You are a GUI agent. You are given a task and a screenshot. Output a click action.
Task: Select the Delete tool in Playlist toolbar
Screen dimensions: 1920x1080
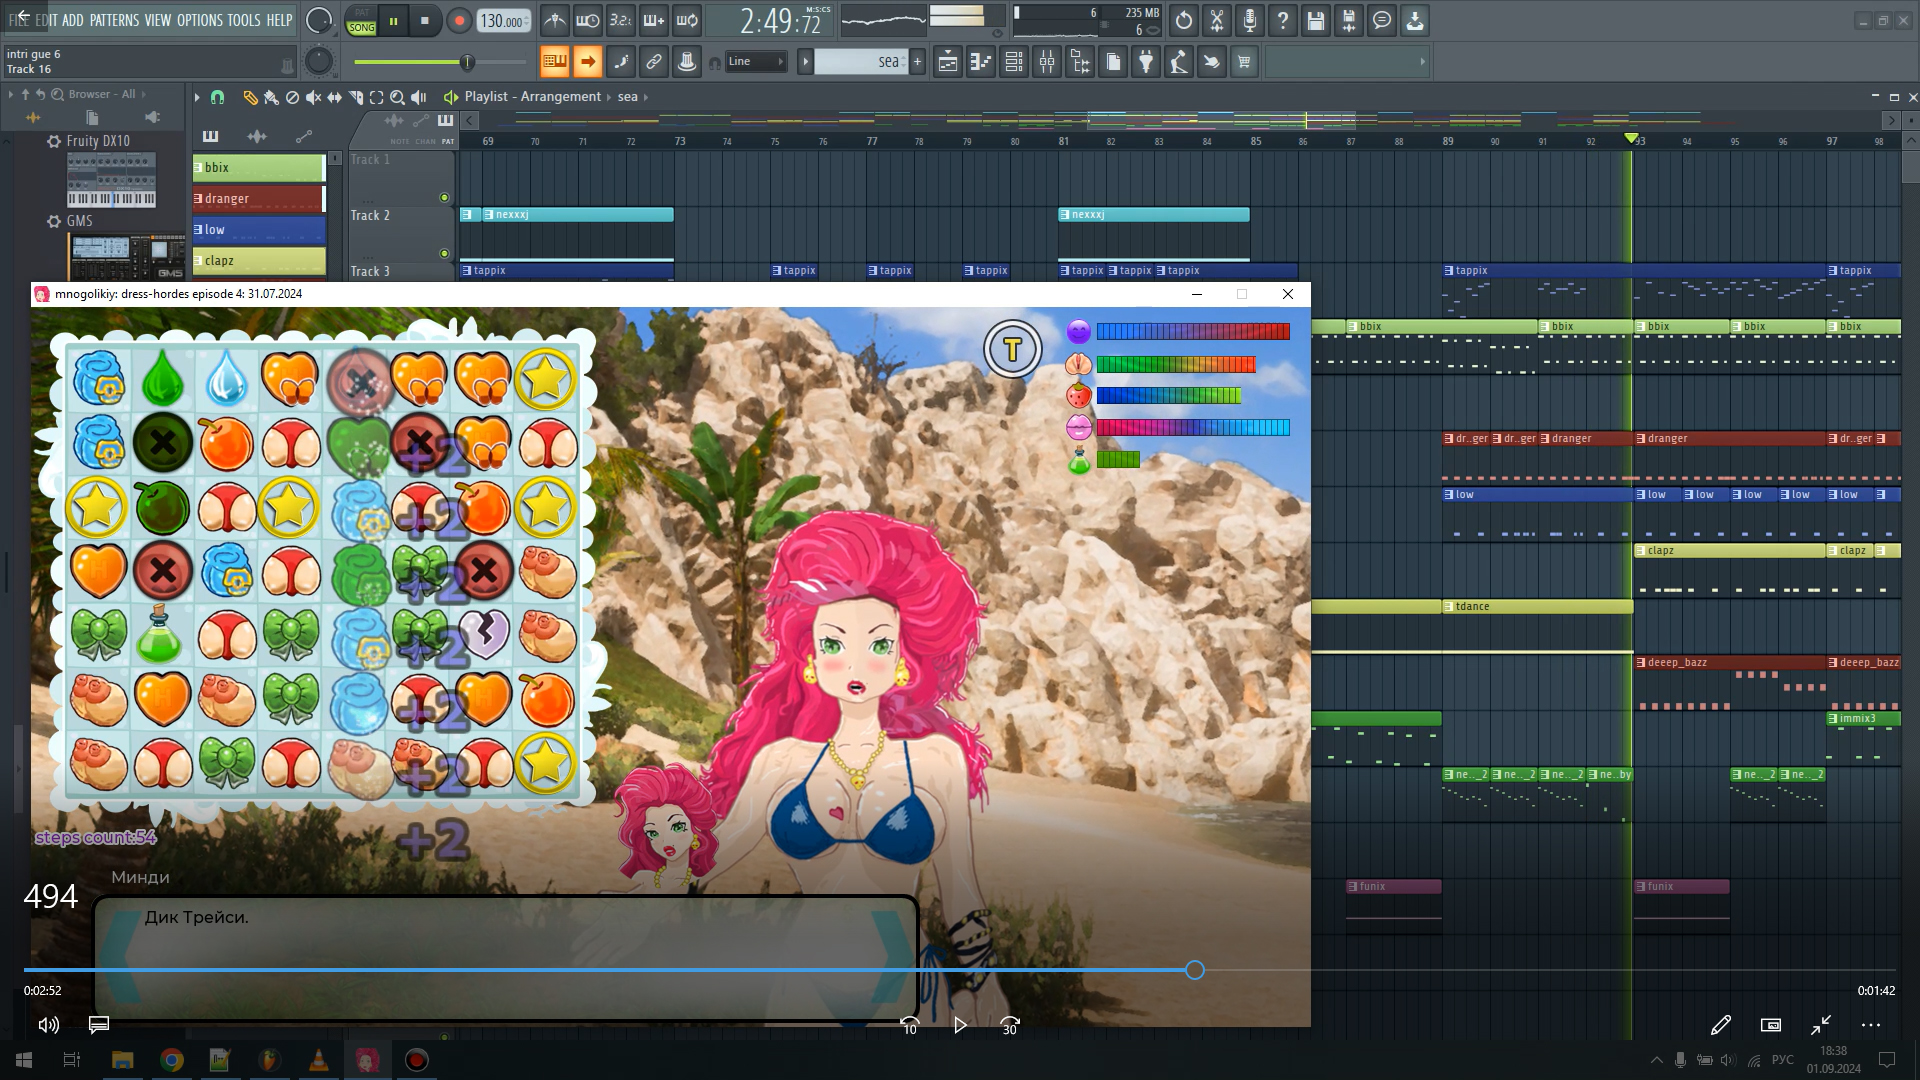(x=292, y=97)
